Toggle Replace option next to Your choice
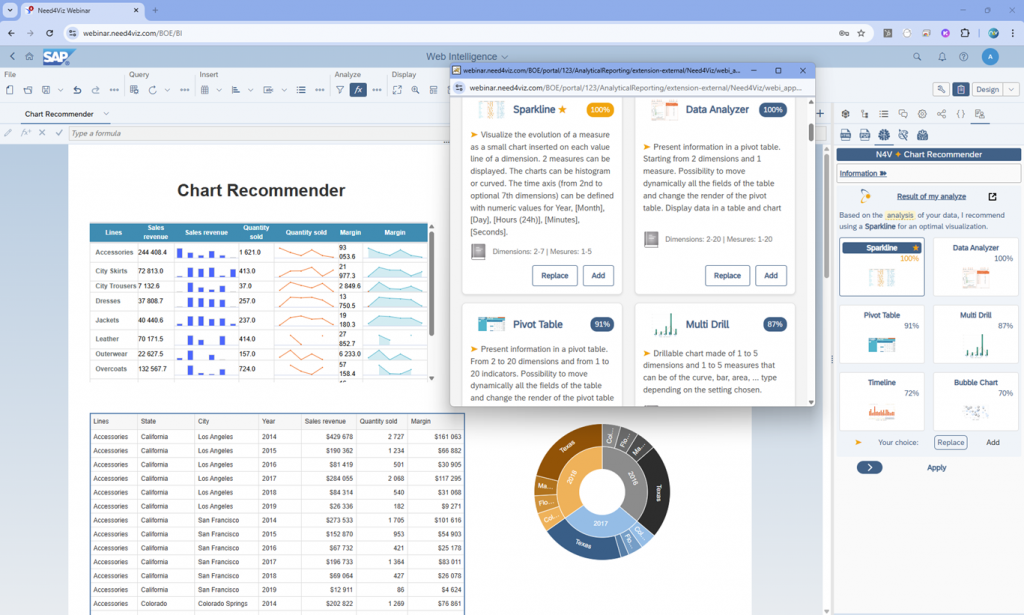The image size is (1024, 615). pos(950,442)
